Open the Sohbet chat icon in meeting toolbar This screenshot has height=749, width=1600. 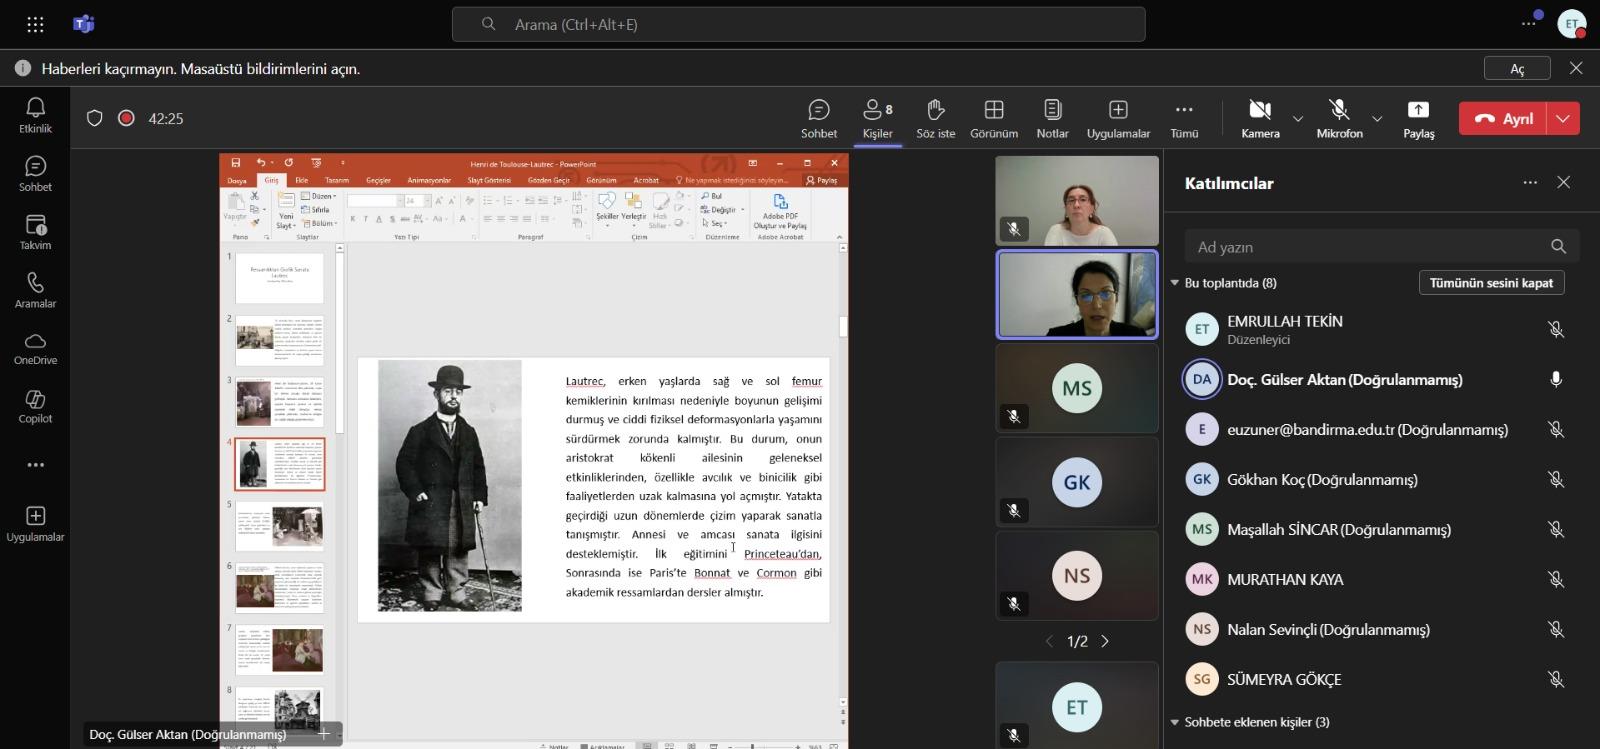point(818,117)
